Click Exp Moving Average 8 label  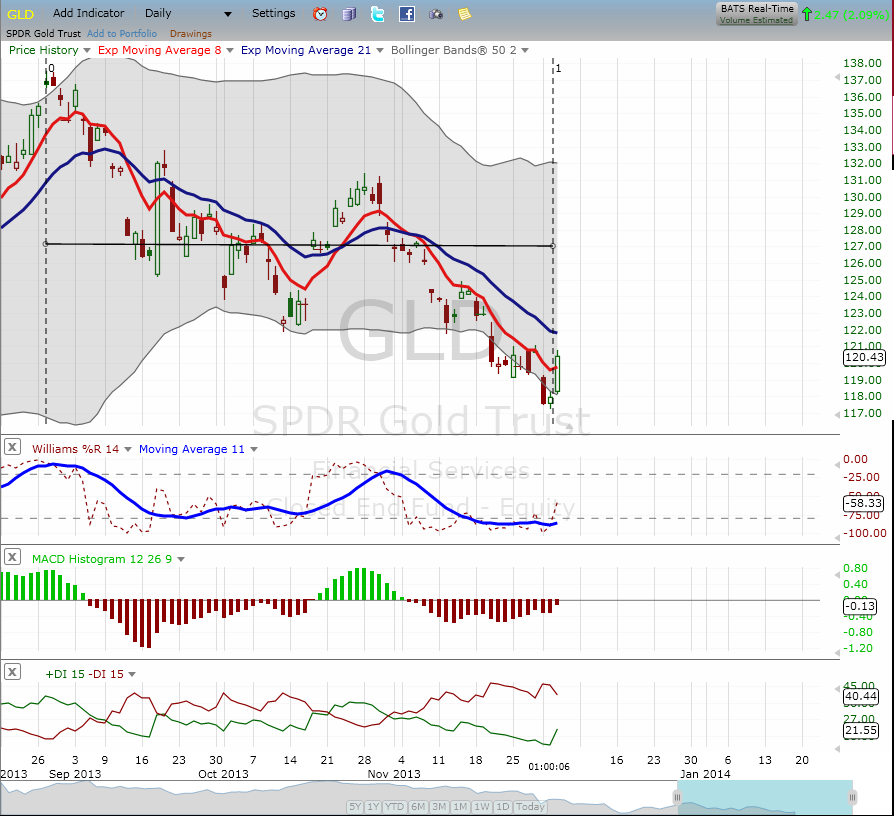tap(160, 50)
